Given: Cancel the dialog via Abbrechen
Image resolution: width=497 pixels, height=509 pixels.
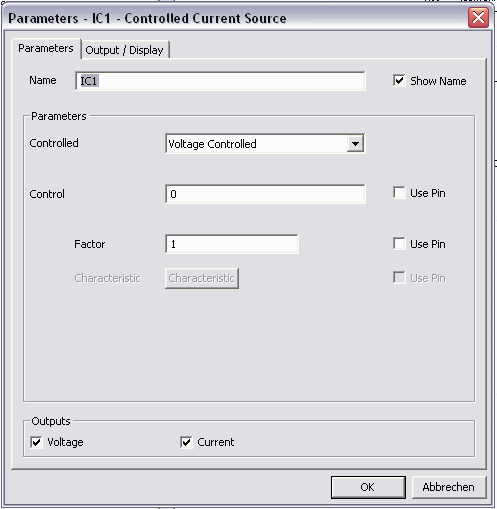Looking at the screenshot, I should pos(449,487).
